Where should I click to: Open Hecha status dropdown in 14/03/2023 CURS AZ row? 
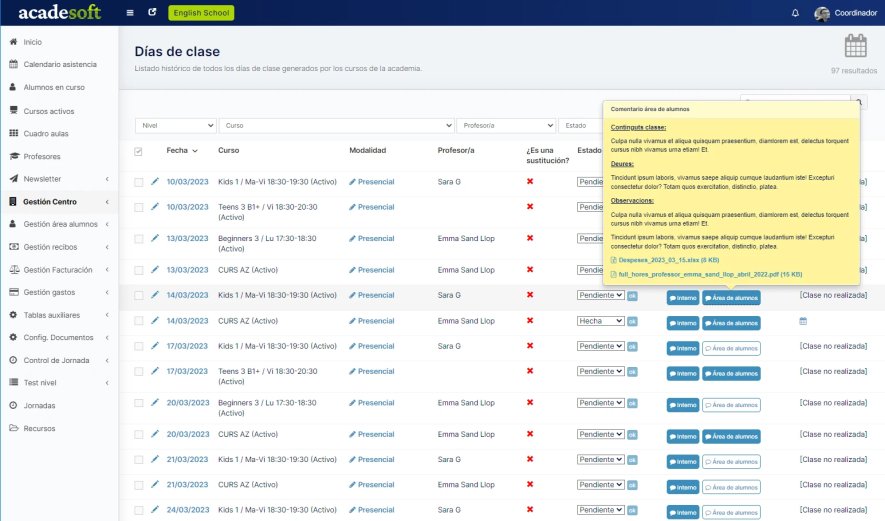(601, 321)
